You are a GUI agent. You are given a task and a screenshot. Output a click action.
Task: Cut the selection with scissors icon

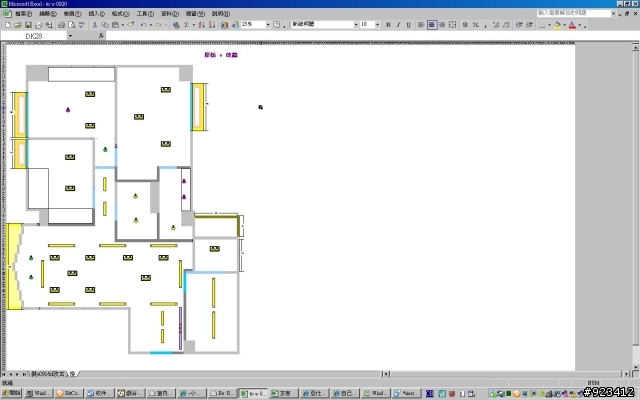[95, 25]
